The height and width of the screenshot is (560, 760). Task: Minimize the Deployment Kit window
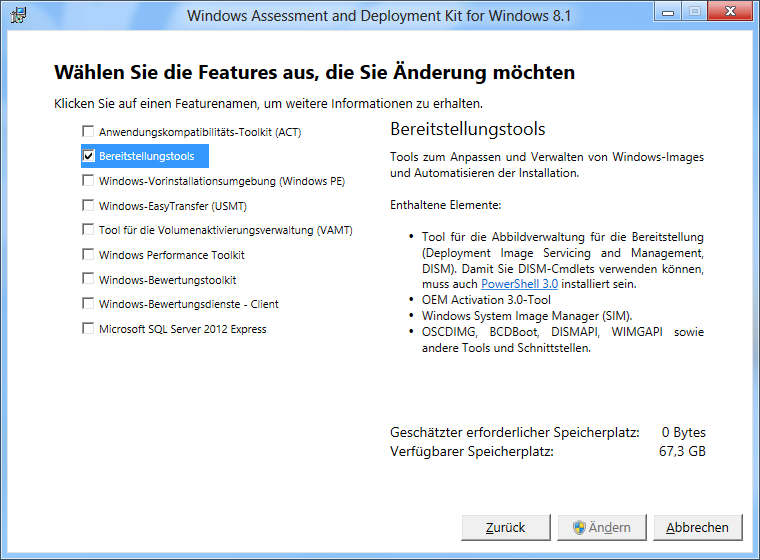coord(667,12)
